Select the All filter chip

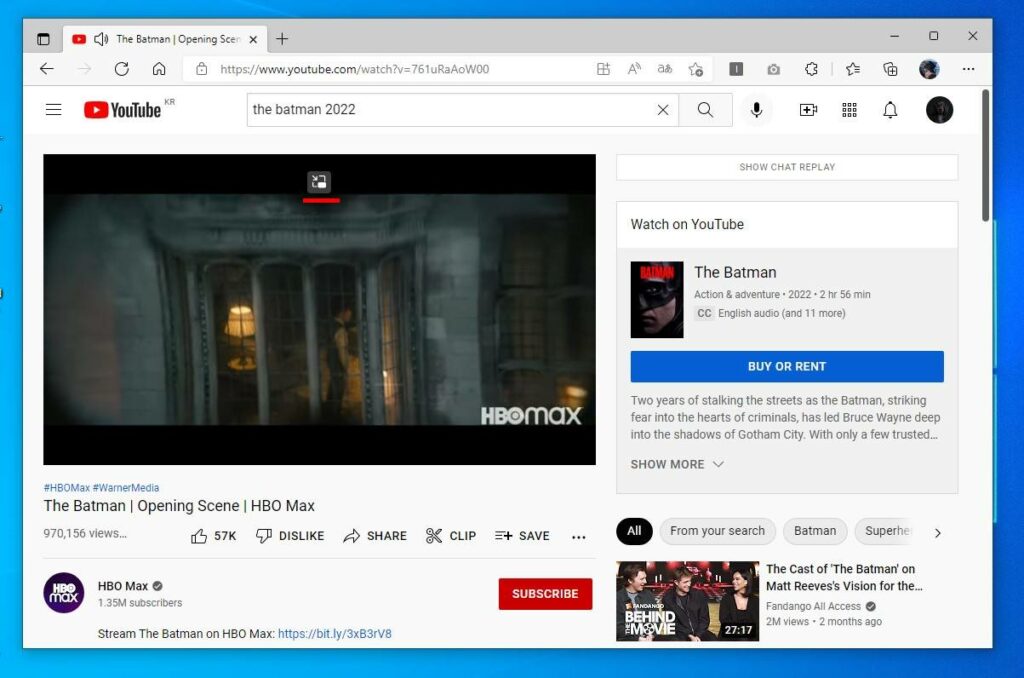[634, 531]
